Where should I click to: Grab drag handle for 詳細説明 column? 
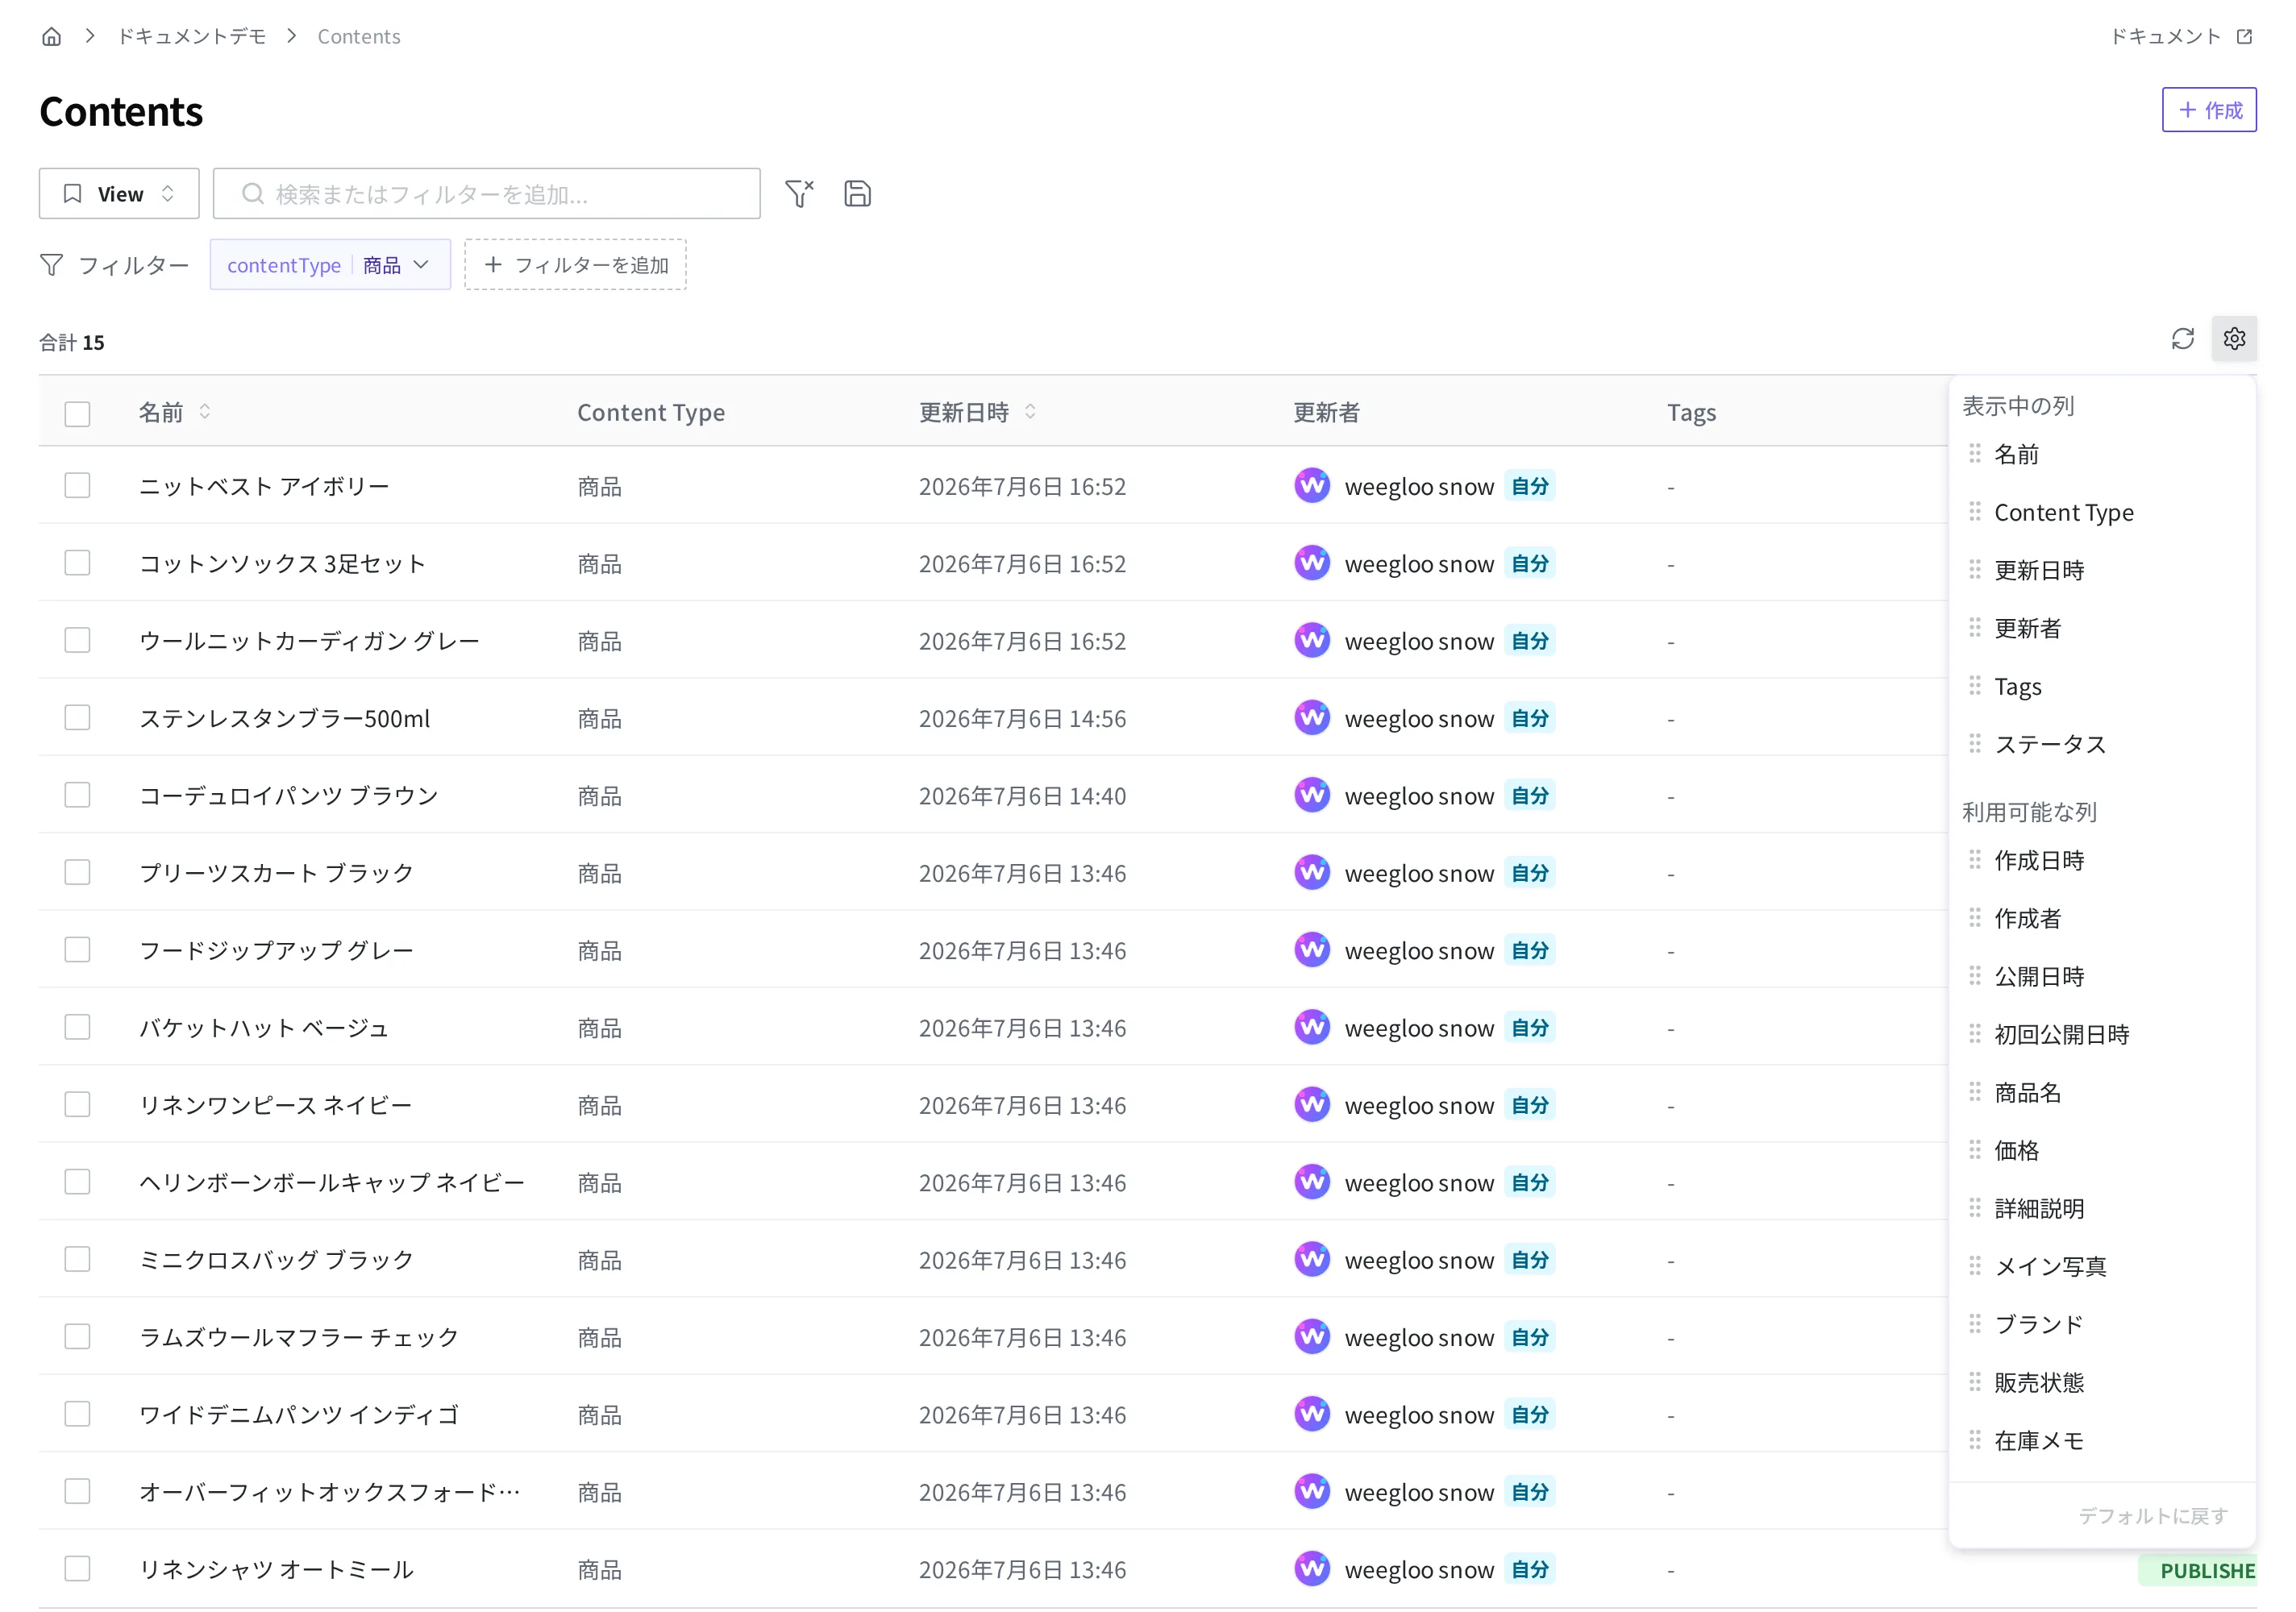click(1974, 1208)
